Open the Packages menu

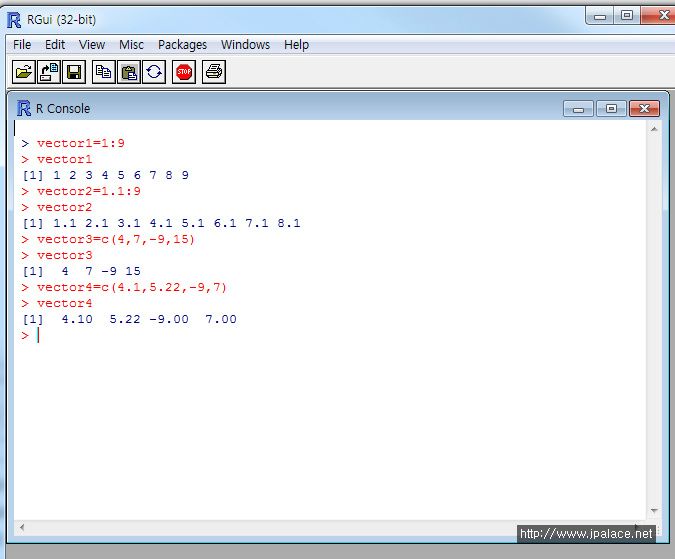click(x=182, y=45)
